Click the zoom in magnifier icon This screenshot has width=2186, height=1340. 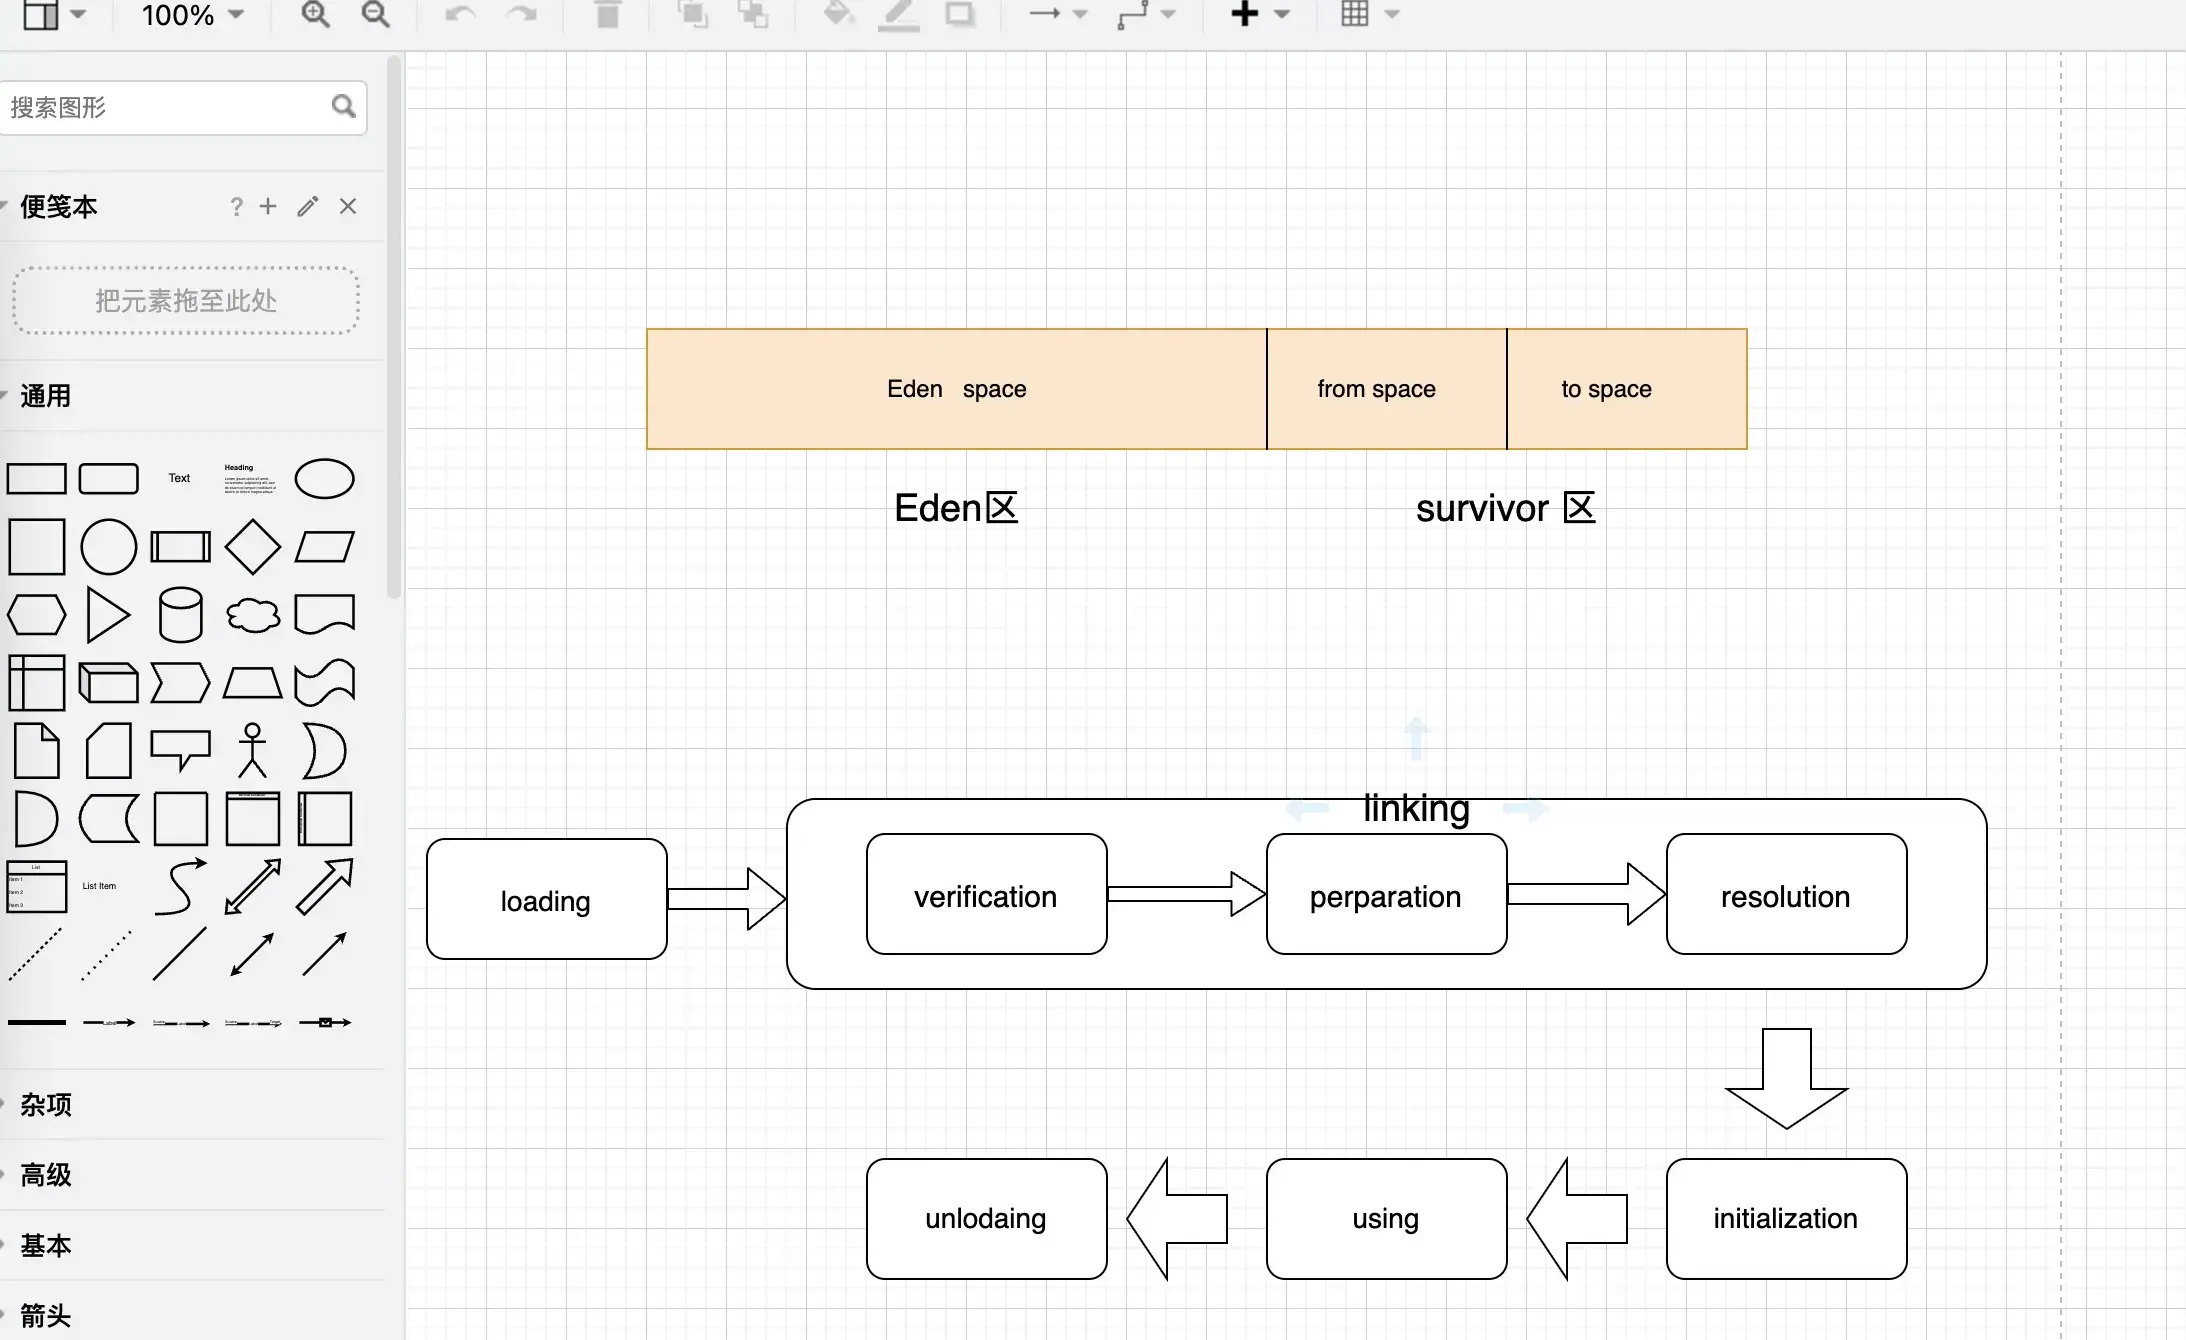(315, 14)
